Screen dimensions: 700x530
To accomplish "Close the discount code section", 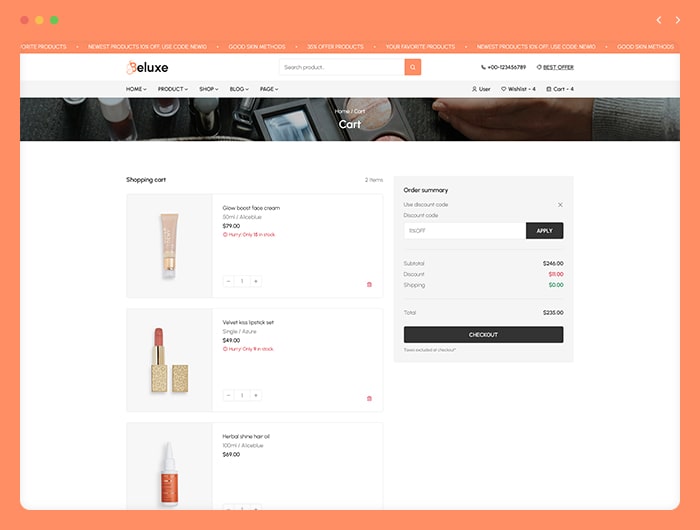I will pyautogui.click(x=560, y=204).
